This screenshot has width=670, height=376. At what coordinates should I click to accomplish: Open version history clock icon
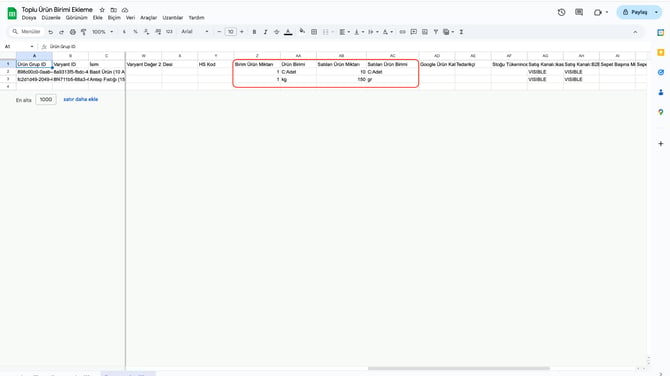coord(561,12)
